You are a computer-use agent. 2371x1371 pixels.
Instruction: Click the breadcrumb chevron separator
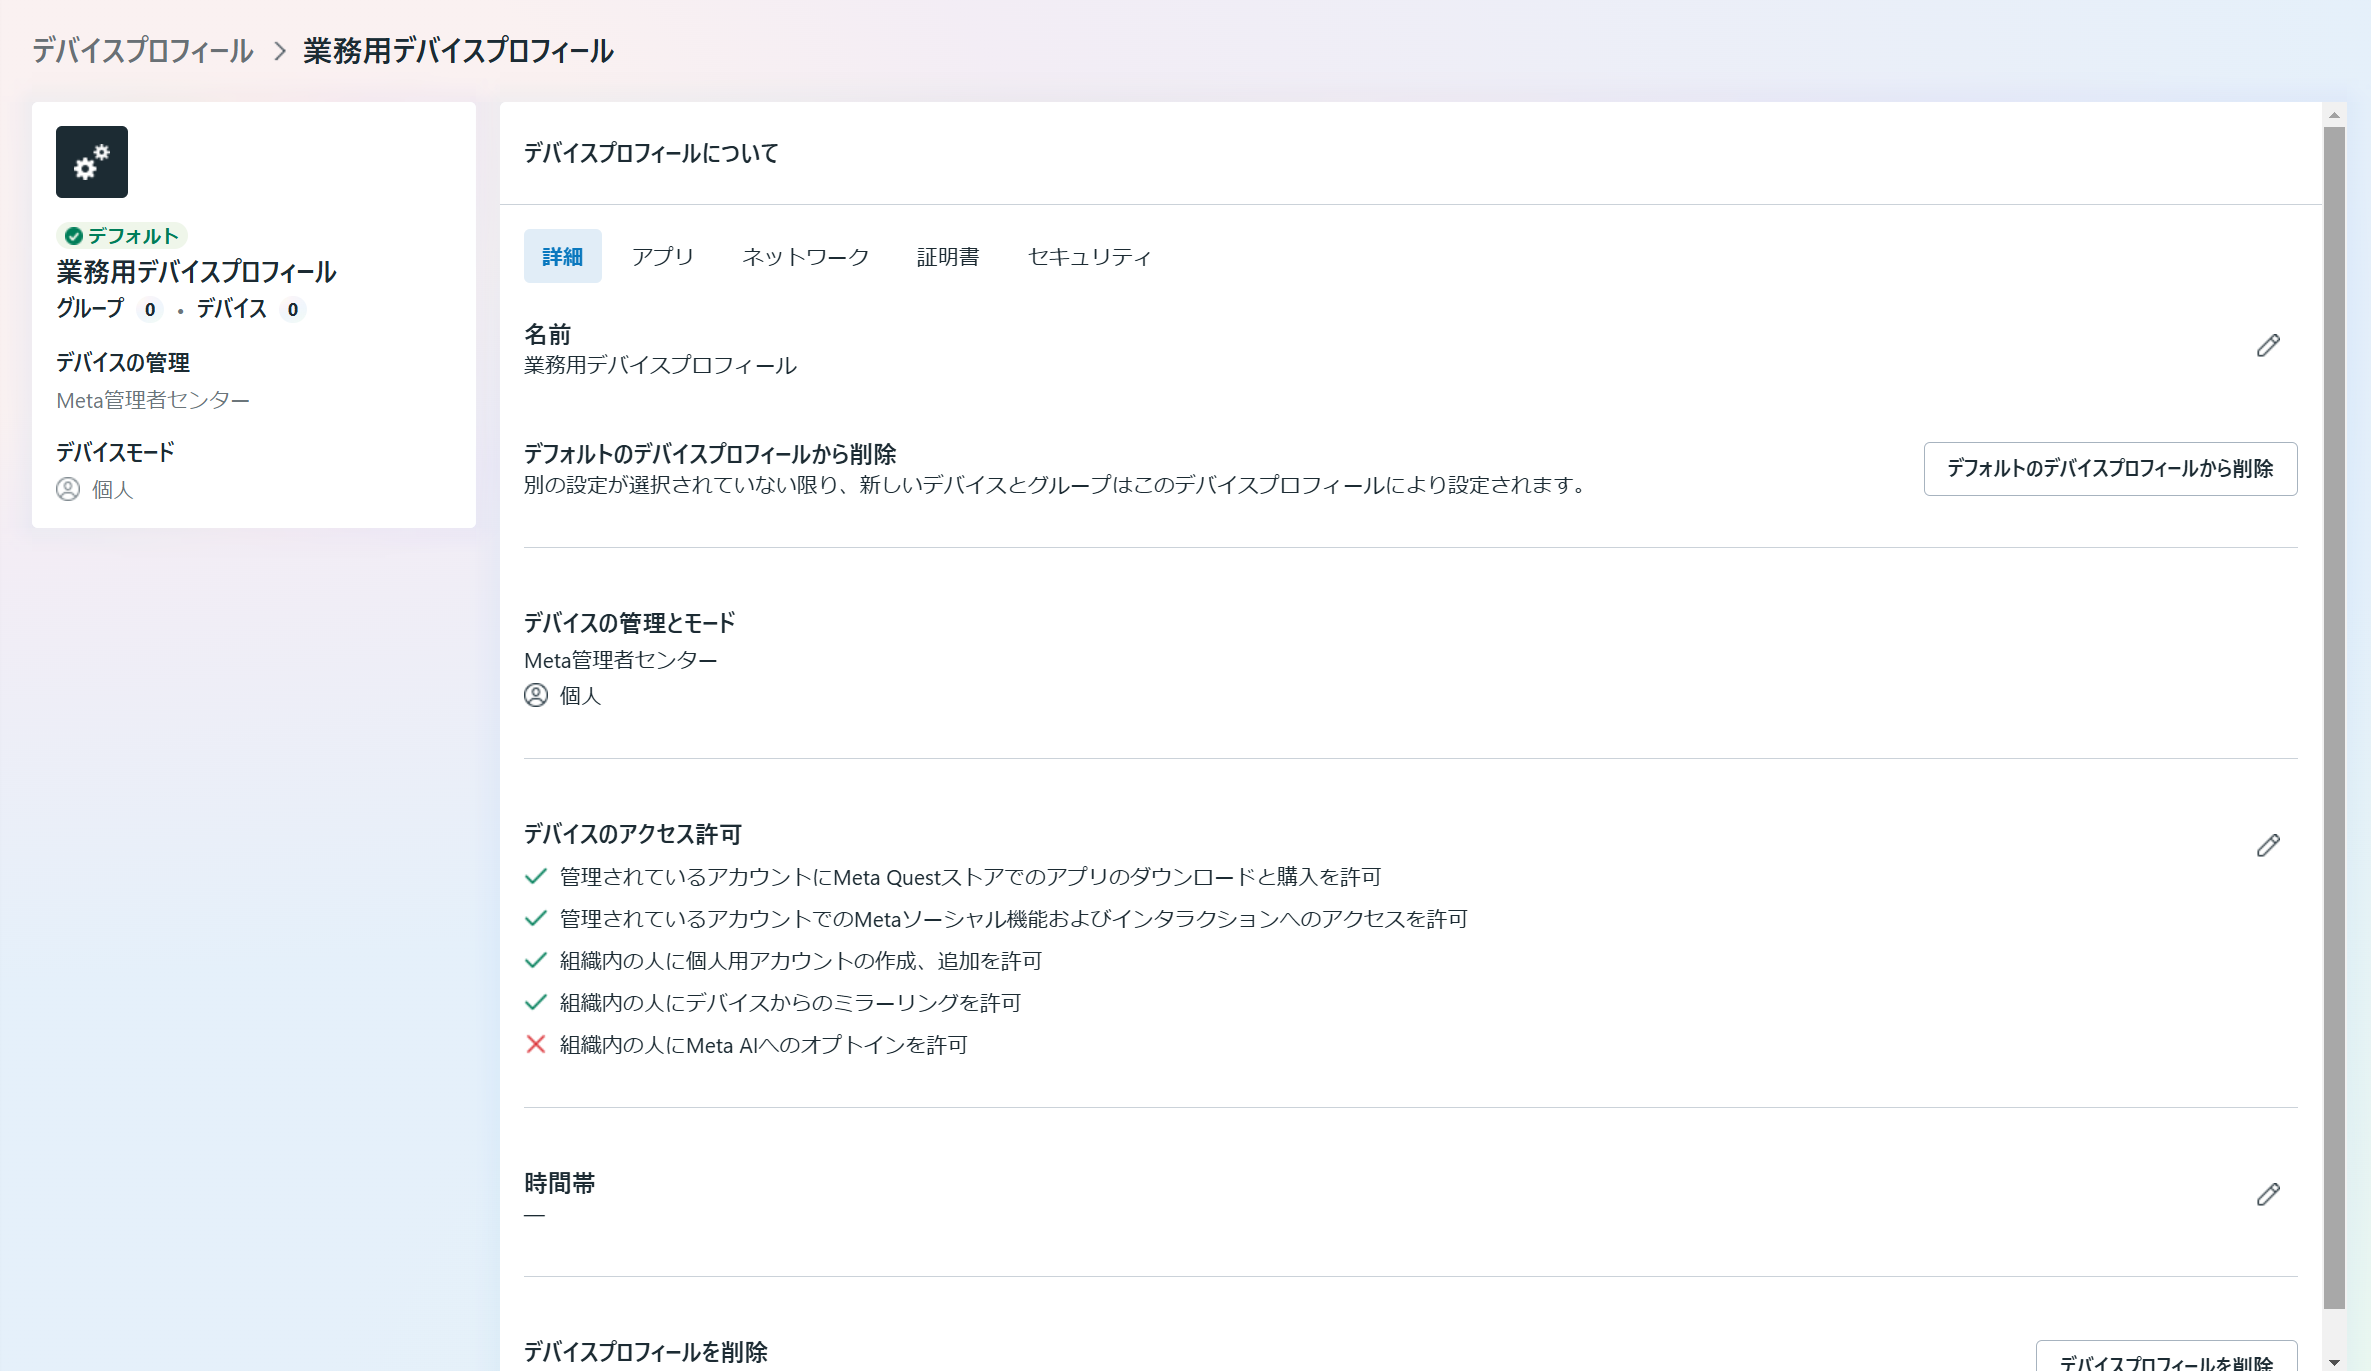[280, 51]
